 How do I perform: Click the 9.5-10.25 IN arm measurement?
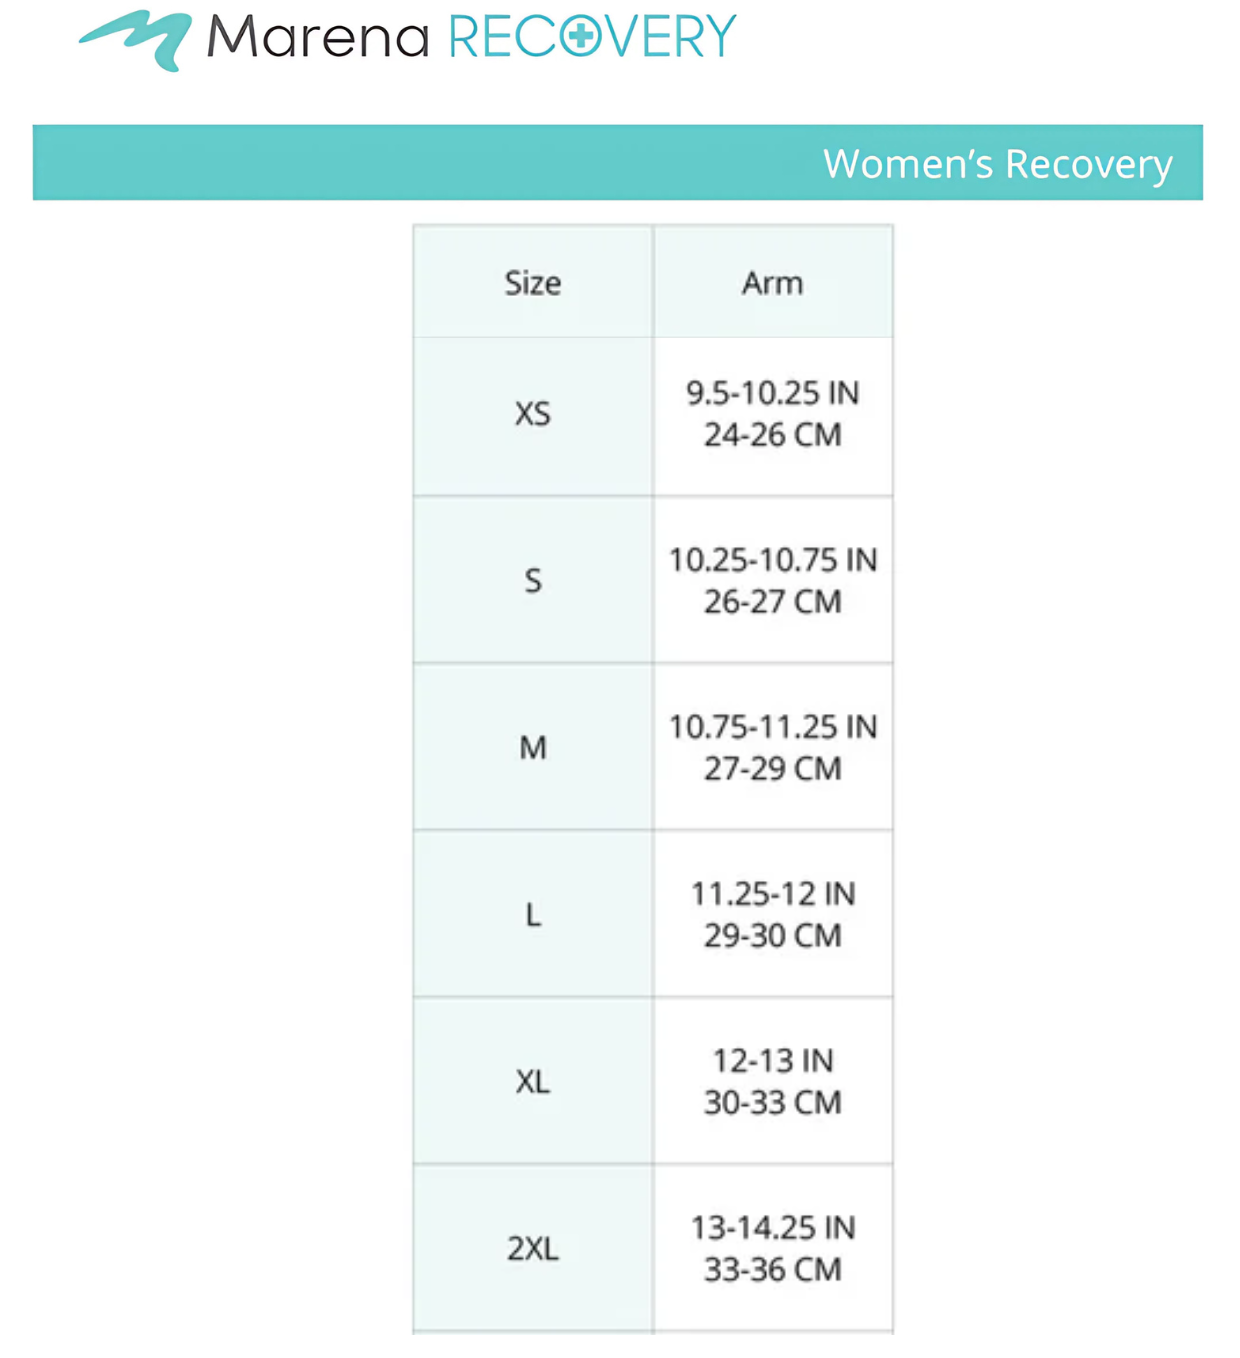pos(772,393)
